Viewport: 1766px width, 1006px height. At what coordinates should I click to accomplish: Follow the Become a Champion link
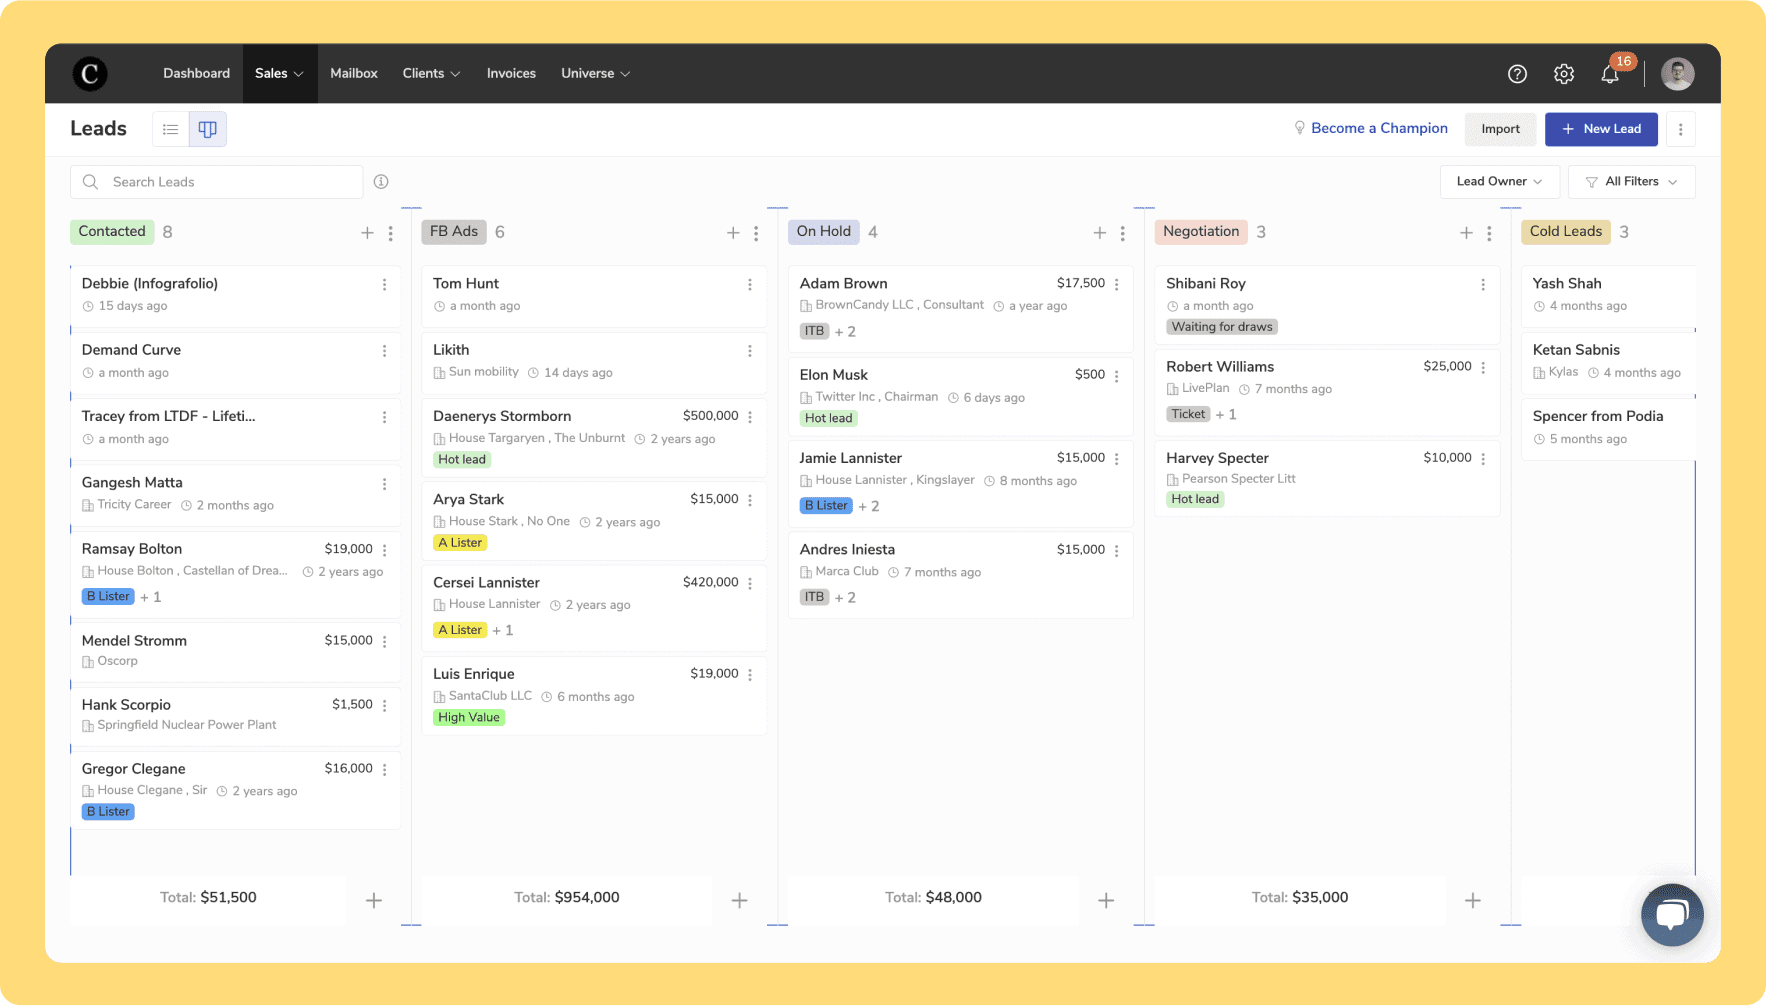pyautogui.click(x=1379, y=128)
